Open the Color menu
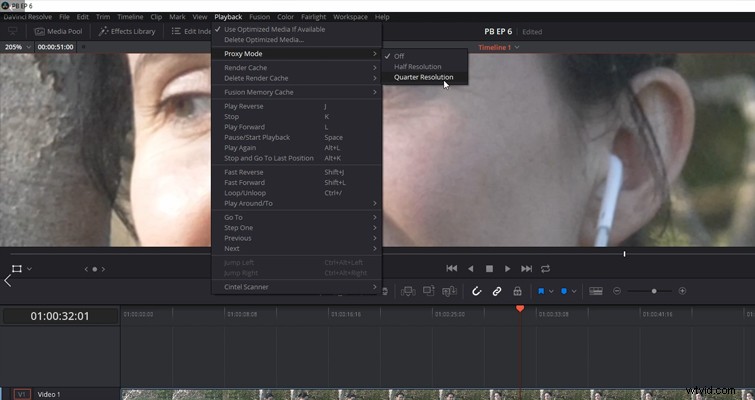The height and width of the screenshot is (400, 755). pos(285,17)
